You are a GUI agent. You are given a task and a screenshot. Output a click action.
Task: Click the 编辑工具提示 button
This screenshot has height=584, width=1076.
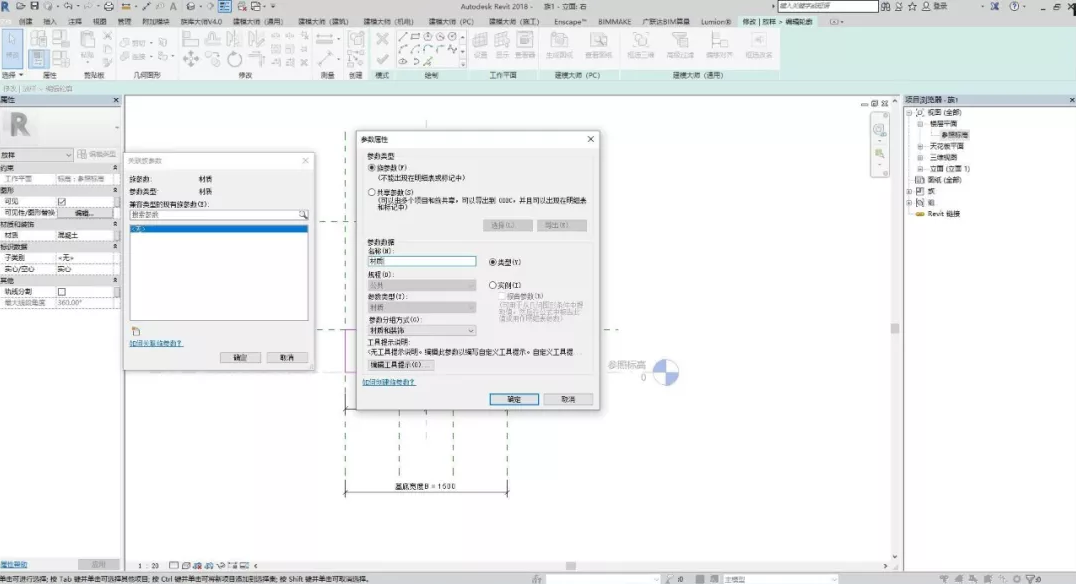(401, 365)
